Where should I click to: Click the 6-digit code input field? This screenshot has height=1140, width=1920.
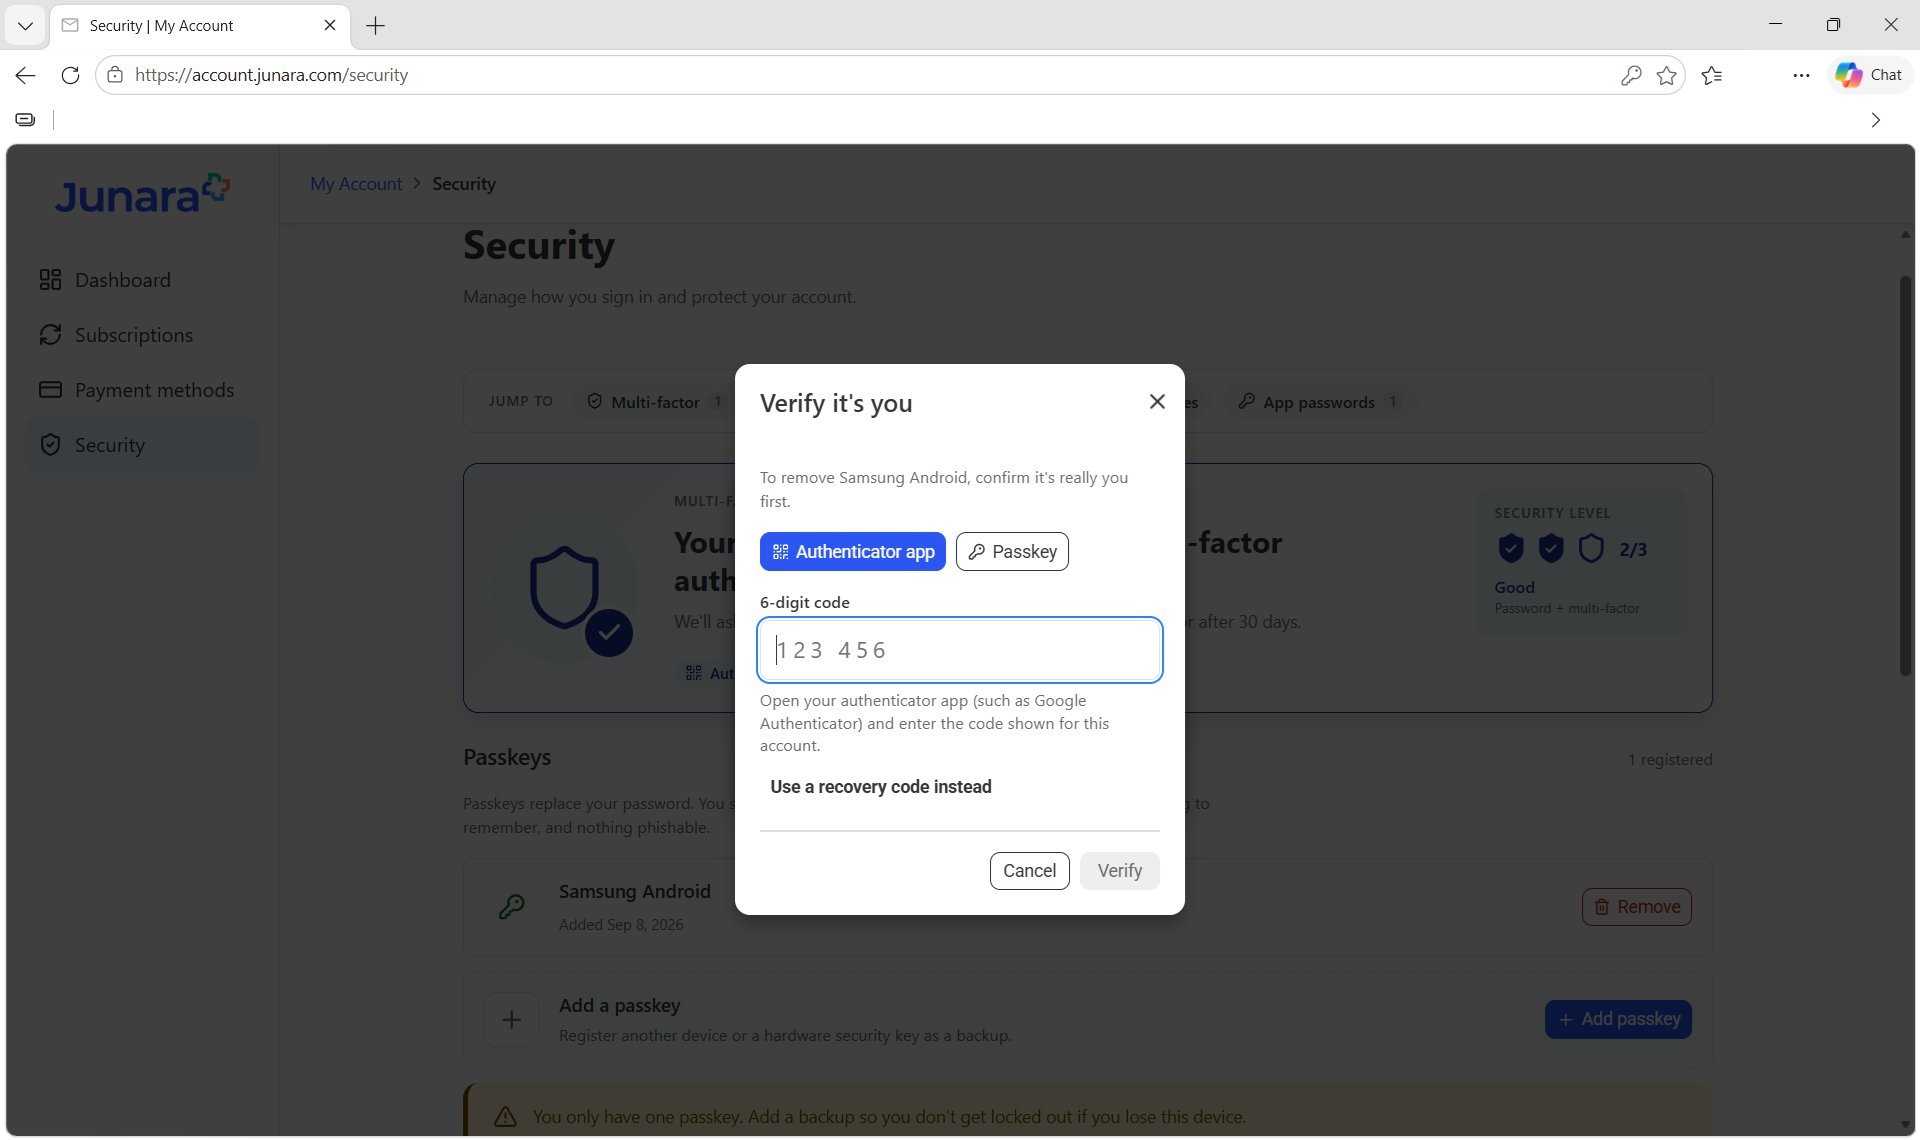pyautogui.click(x=960, y=650)
